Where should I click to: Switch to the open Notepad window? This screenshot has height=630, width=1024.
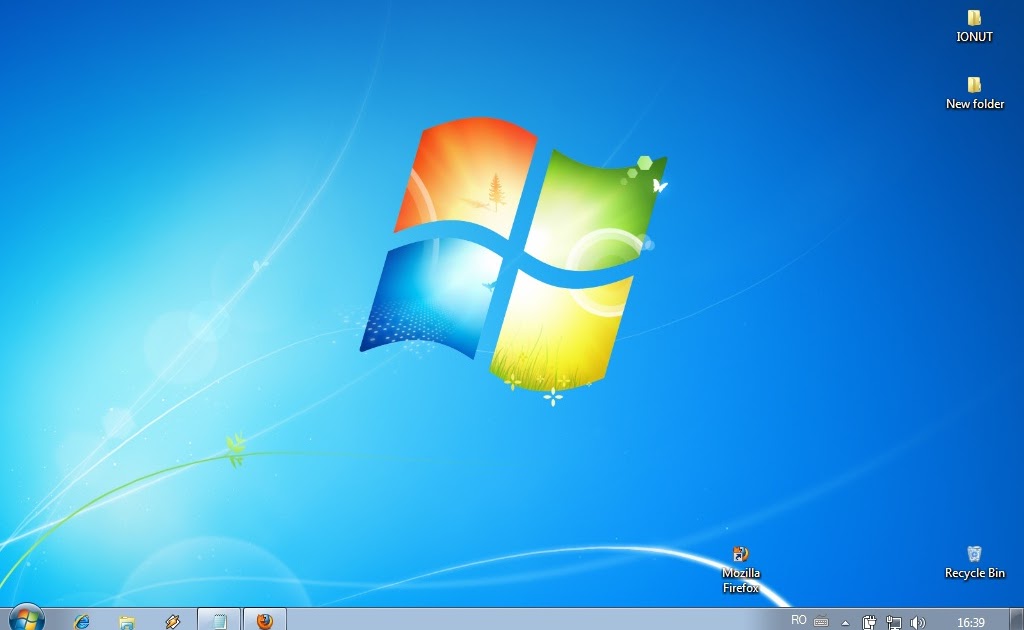point(219,620)
